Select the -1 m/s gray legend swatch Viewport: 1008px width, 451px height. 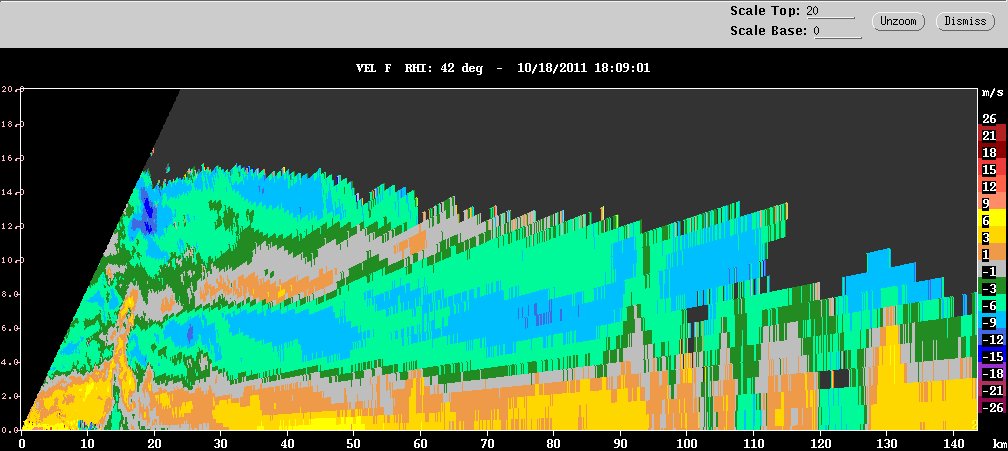(x=993, y=271)
